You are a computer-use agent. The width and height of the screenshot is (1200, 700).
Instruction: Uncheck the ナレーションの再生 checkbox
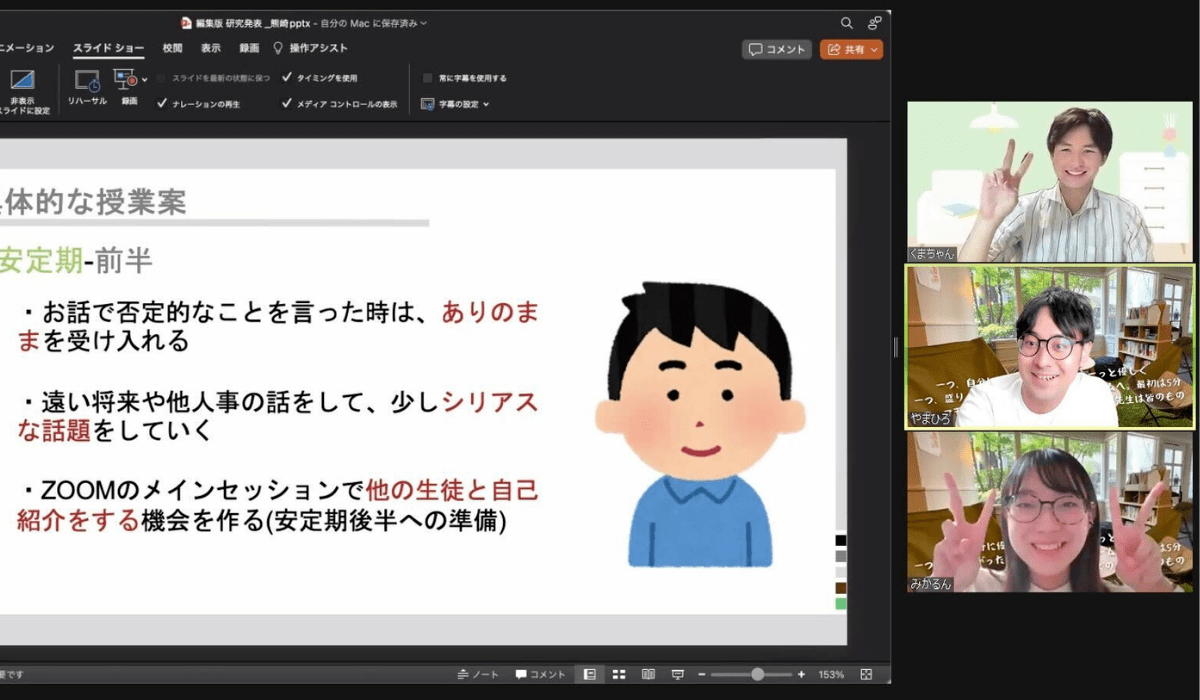[x=162, y=103]
